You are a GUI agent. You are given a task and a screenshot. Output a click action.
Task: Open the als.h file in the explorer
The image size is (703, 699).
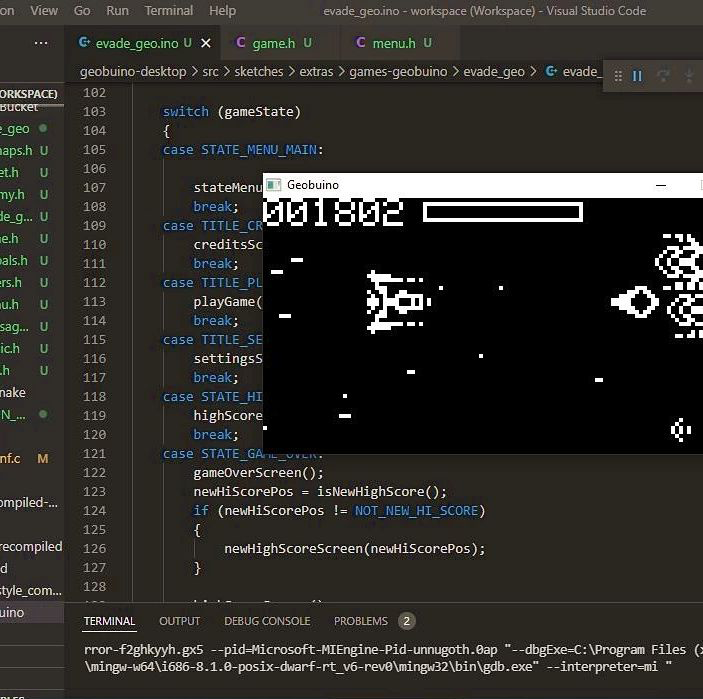tap(14, 260)
